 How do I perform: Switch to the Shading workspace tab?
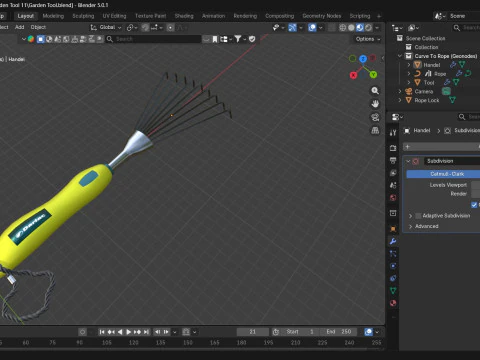pos(184,16)
